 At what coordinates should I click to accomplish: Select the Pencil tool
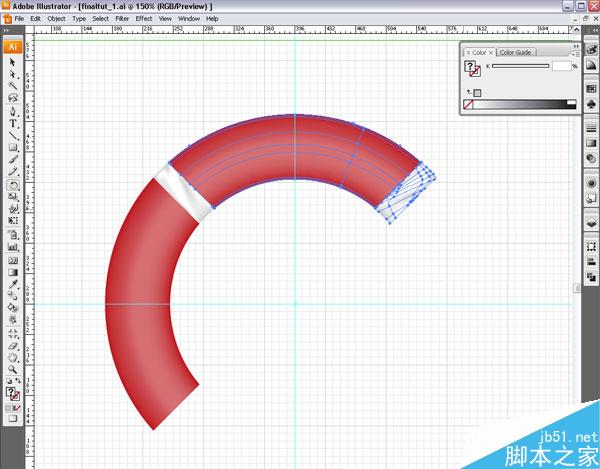pyautogui.click(x=13, y=171)
